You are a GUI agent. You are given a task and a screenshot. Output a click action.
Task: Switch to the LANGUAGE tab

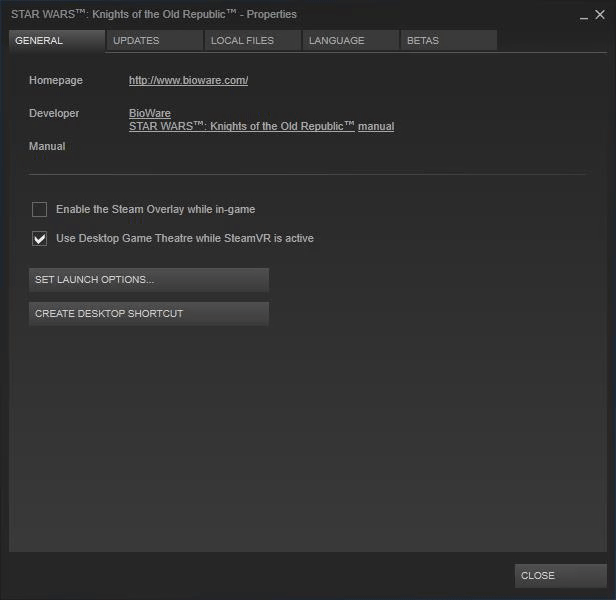coord(351,40)
